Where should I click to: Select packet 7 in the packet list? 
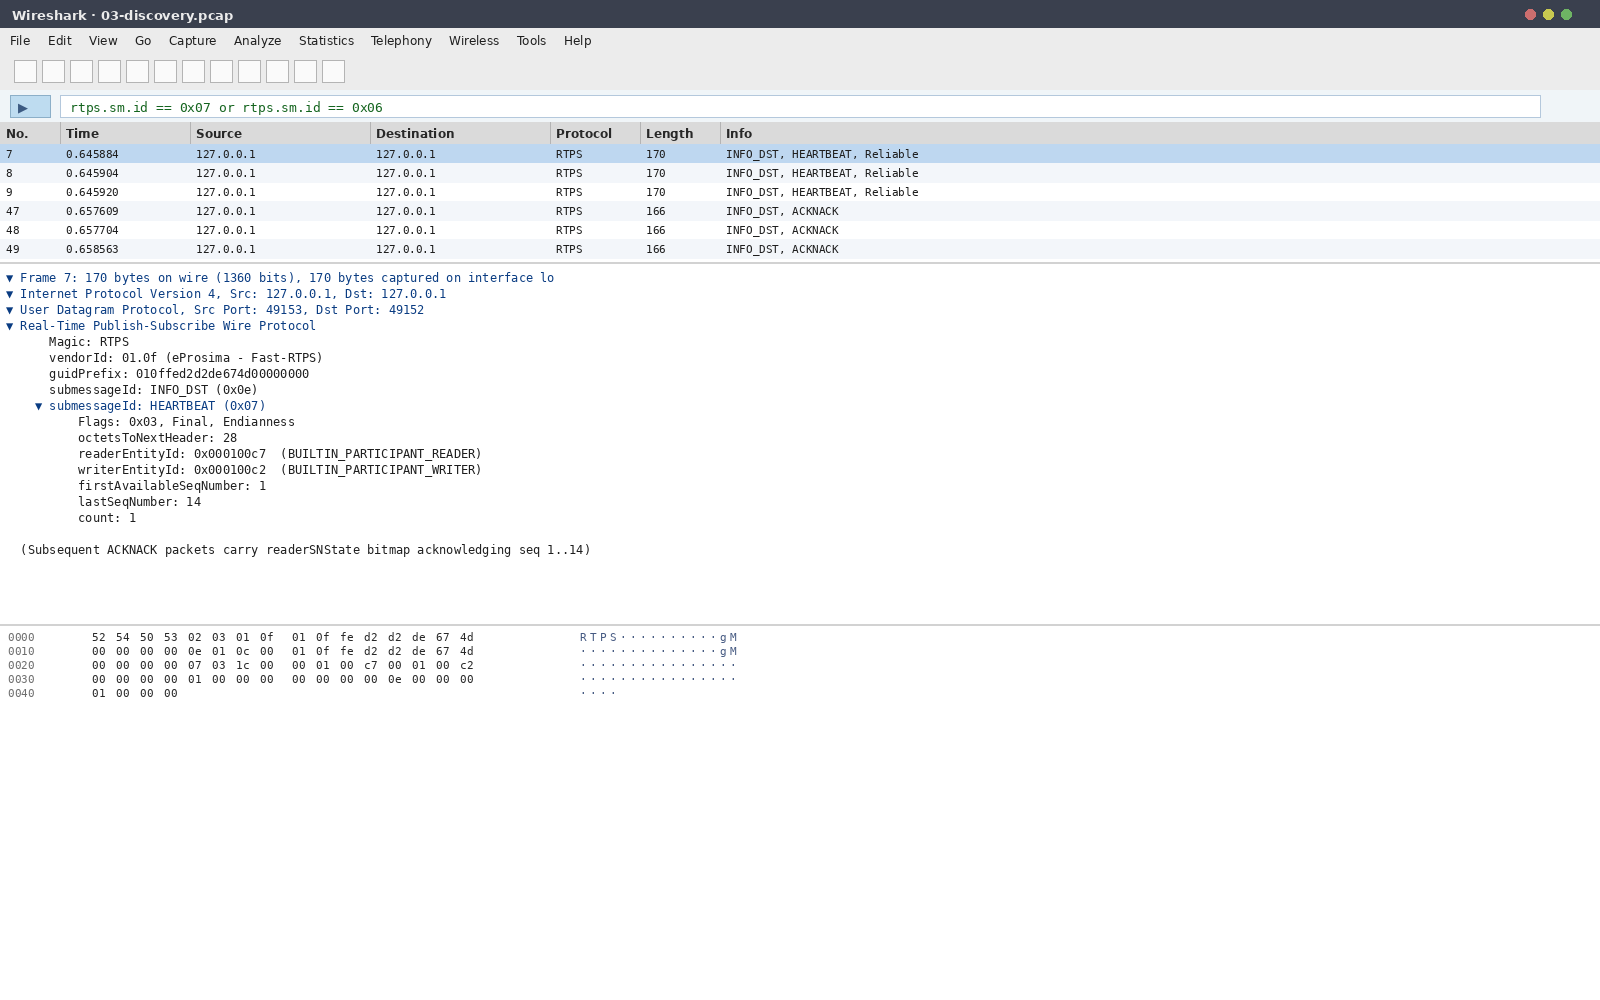(x=800, y=154)
